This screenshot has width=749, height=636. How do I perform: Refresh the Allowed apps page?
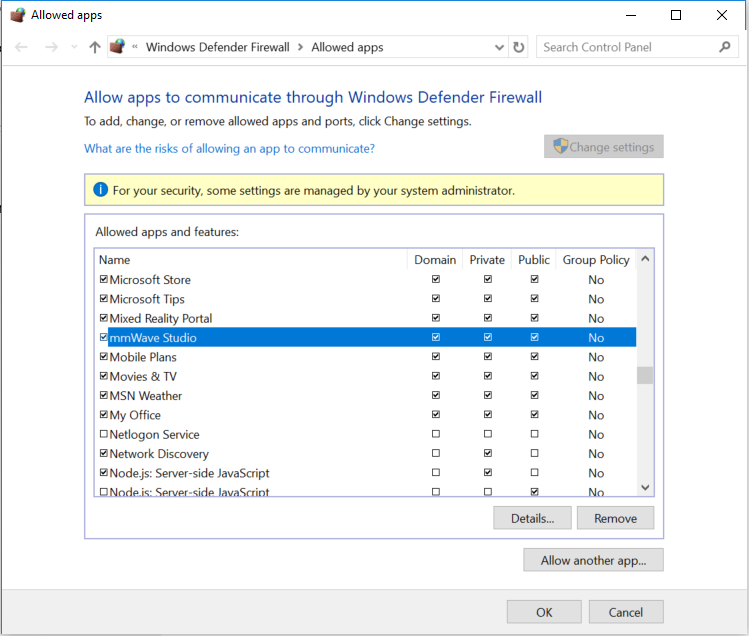tap(518, 47)
